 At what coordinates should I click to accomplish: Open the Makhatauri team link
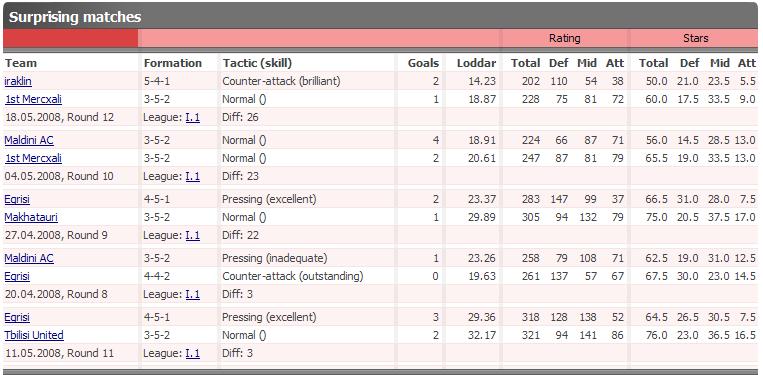coord(31,217)
